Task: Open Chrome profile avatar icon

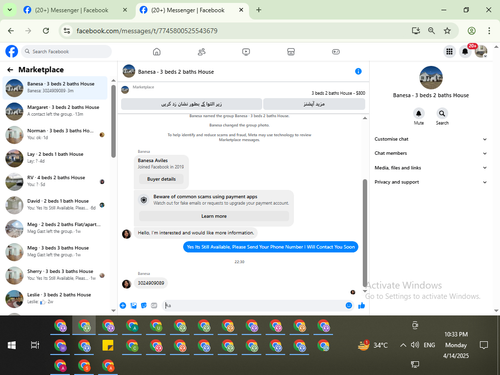Action: click(471, 31)
